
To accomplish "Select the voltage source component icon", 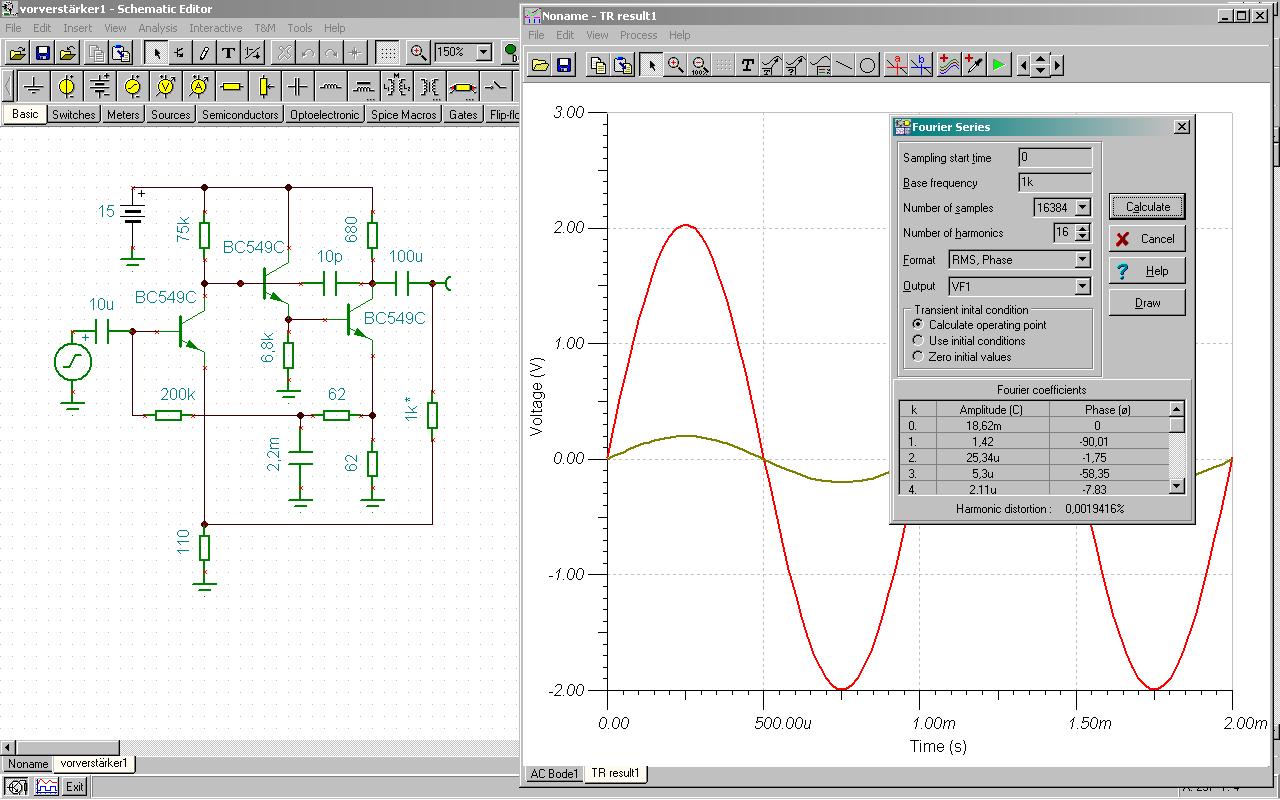I will pyautogui.click(x=67, y=87).
